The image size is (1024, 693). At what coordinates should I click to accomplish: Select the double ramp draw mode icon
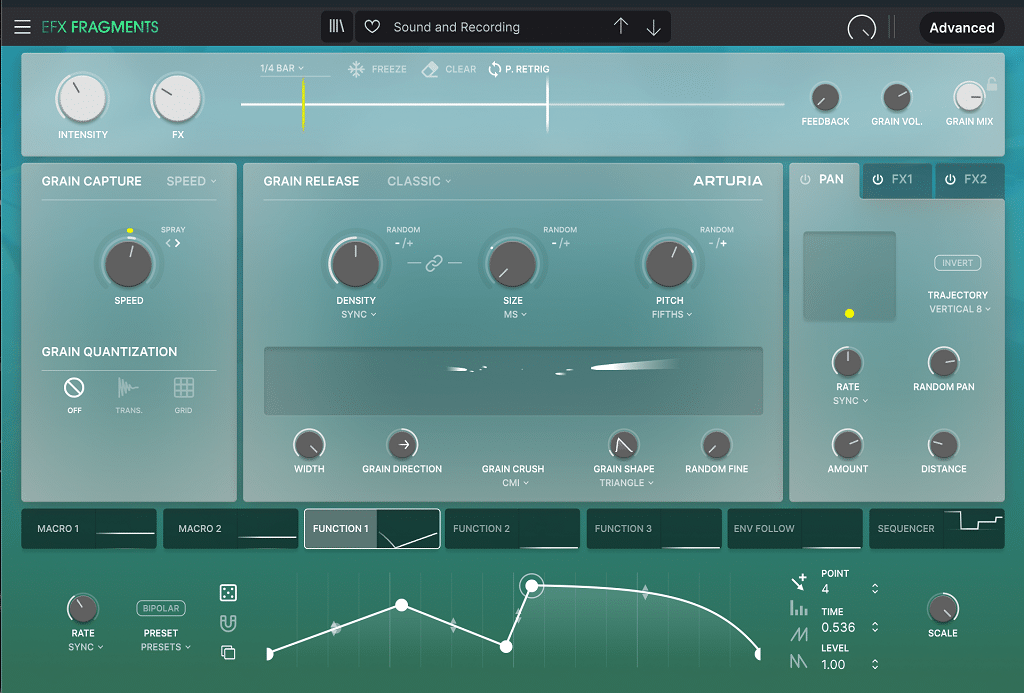click(x=799, y=662)
